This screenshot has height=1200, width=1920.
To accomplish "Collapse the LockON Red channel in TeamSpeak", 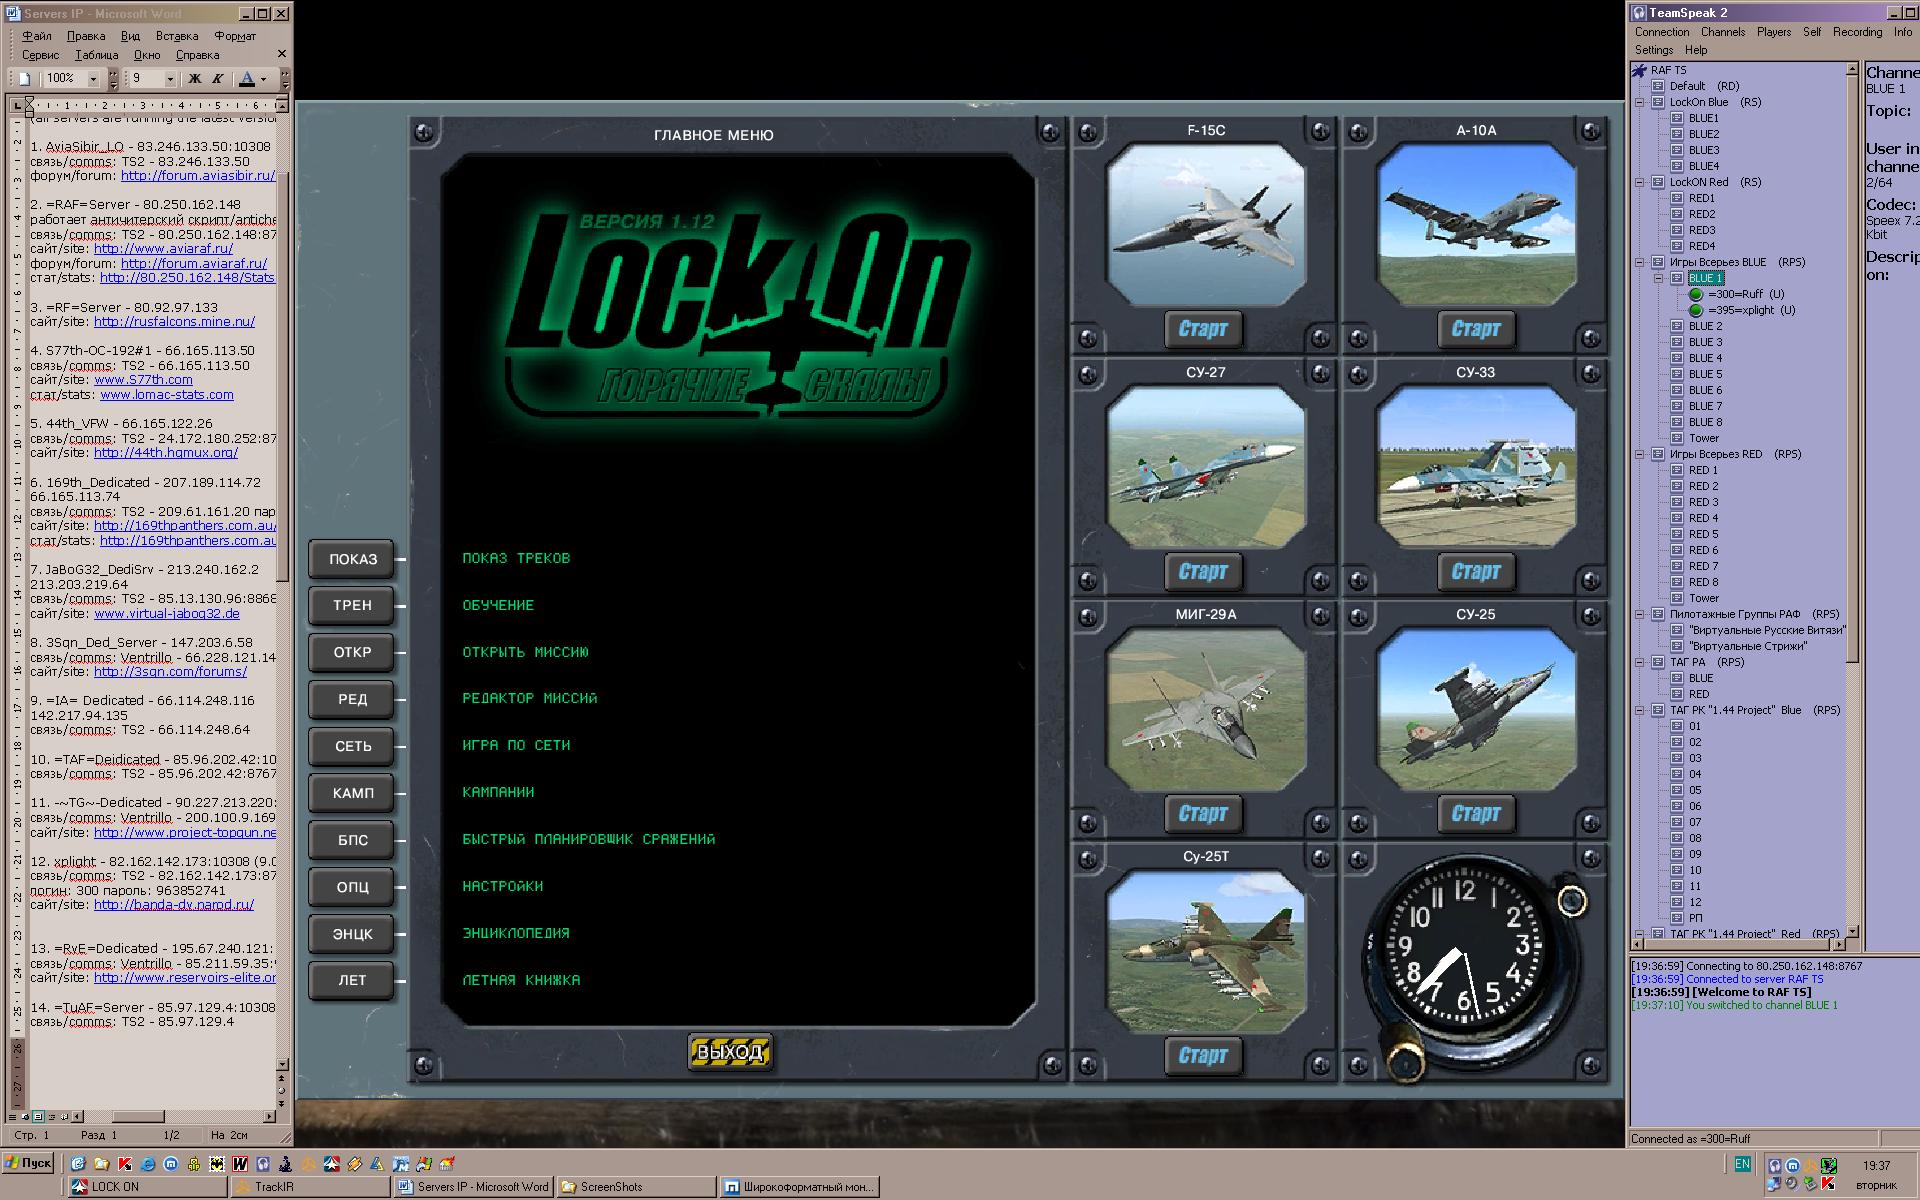I will [1640, 182].
